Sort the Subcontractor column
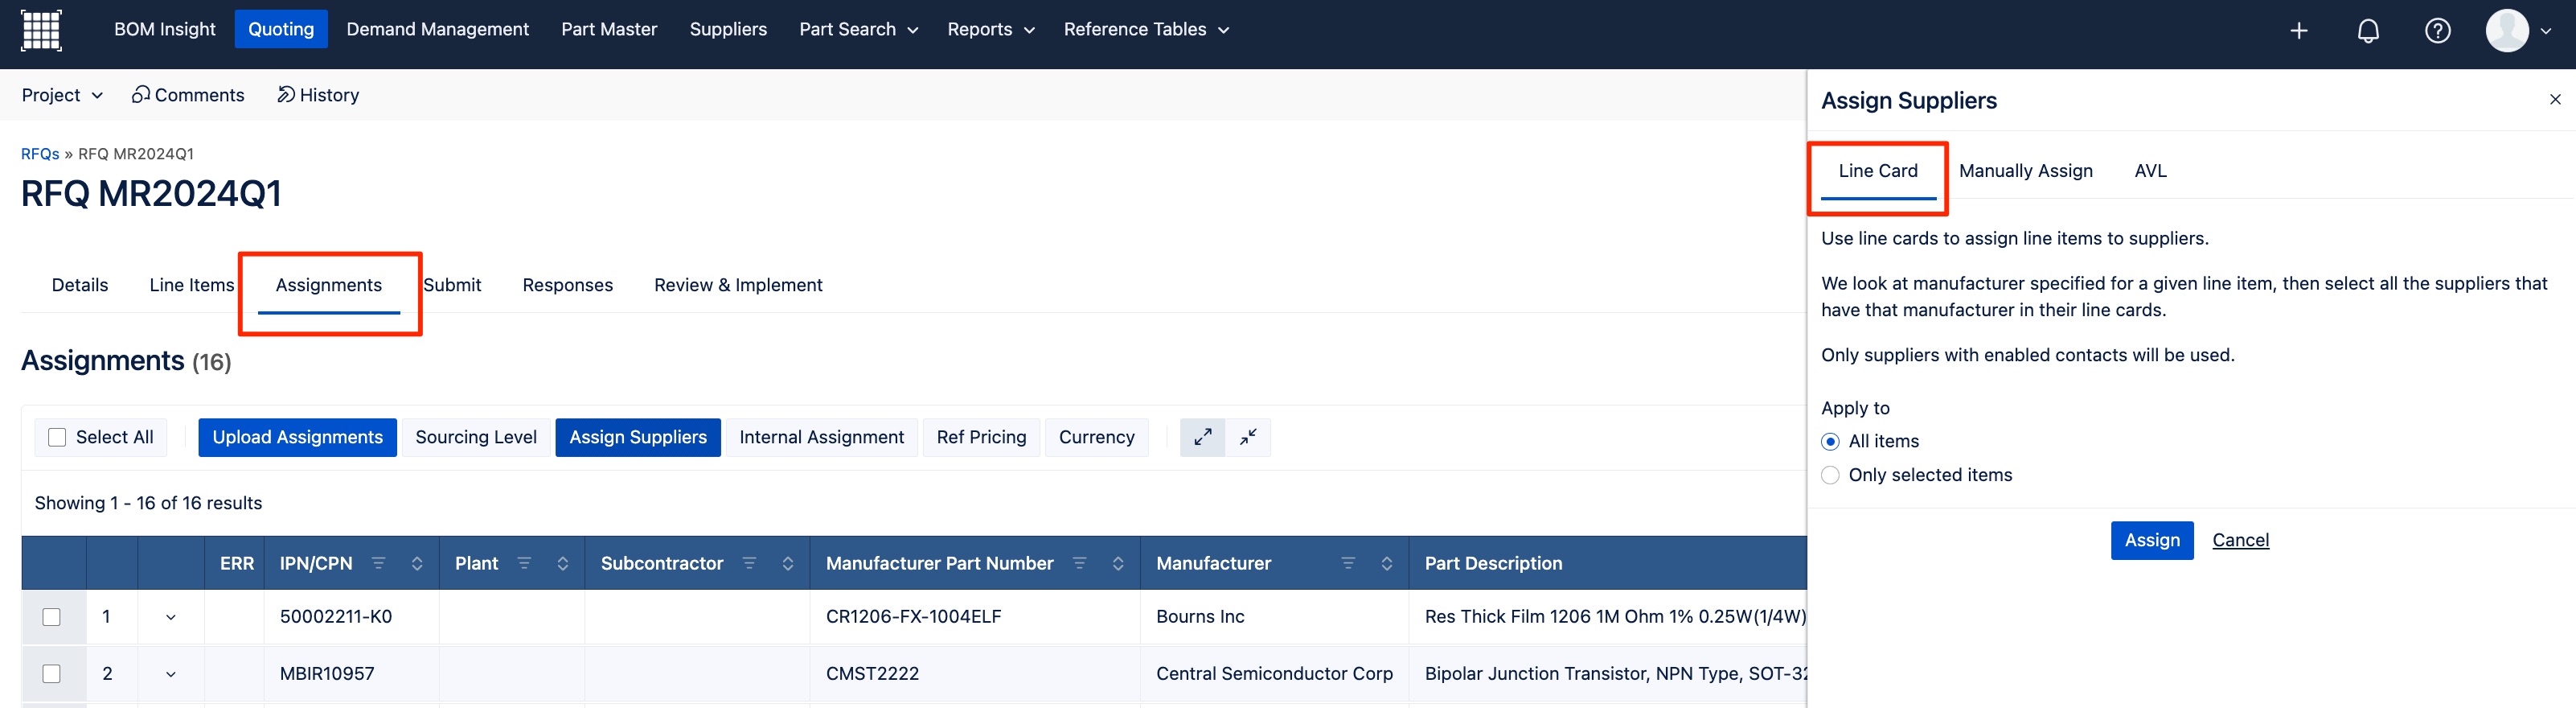The image size is (2576, 708). click(x=788, y=563)
